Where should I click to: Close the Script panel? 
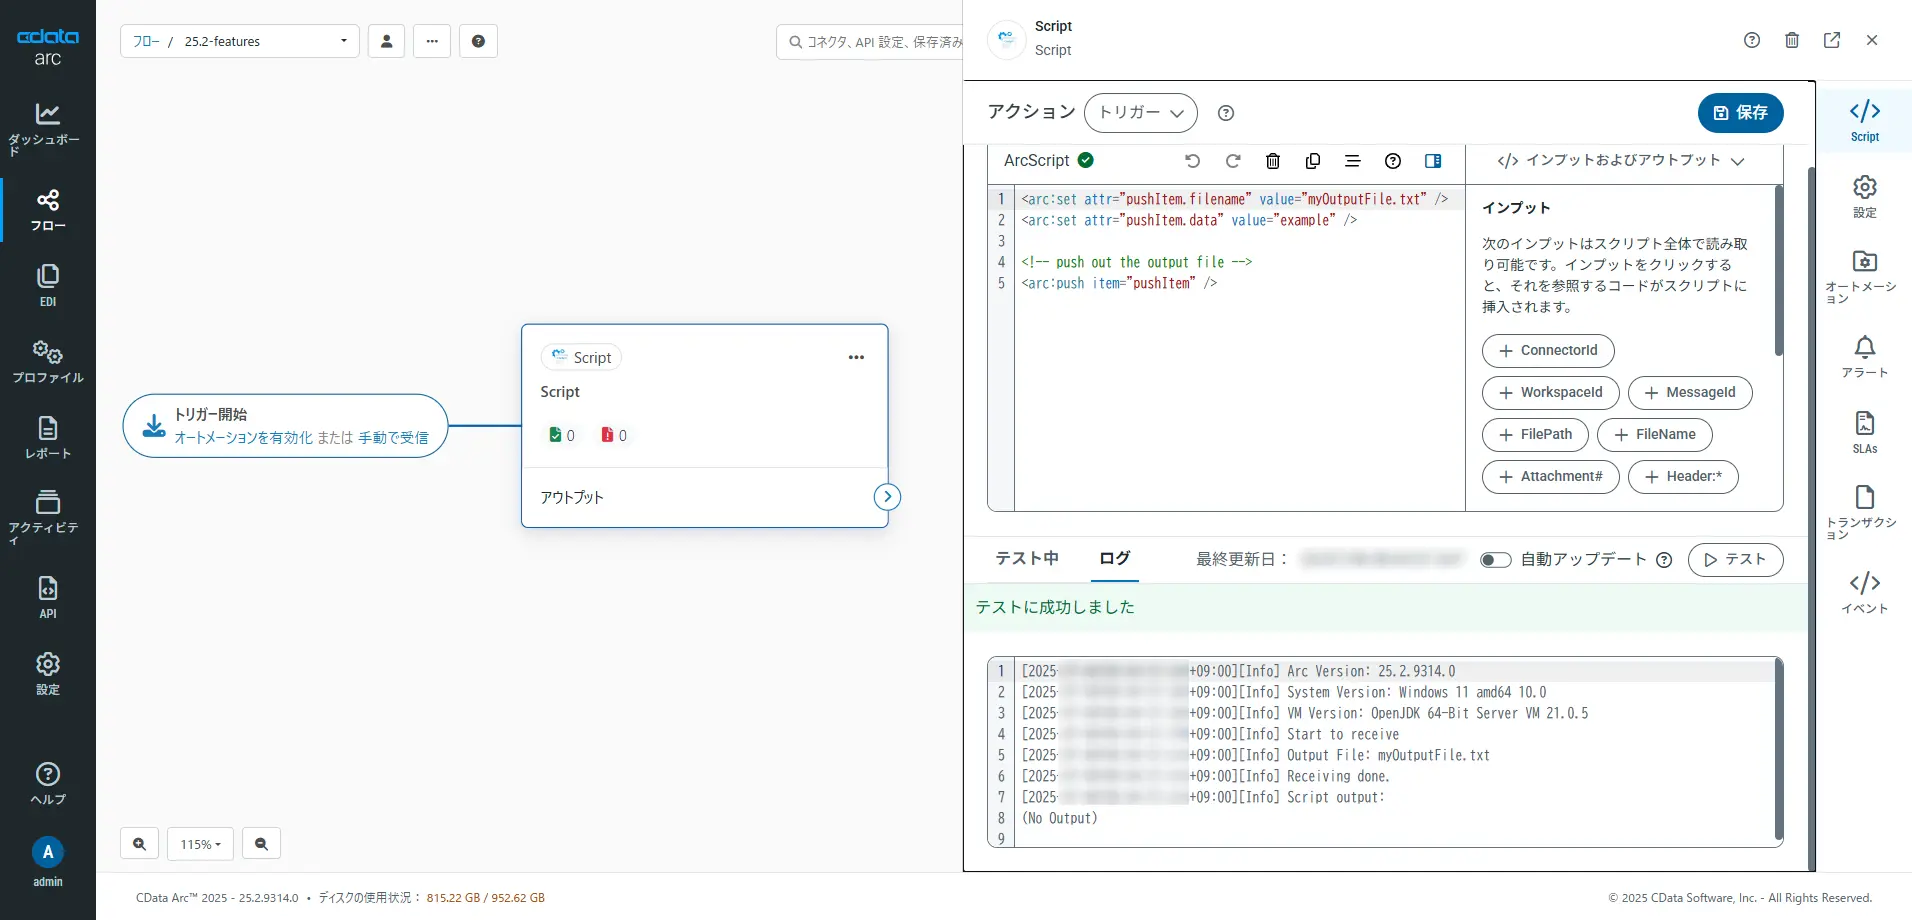point(1872,40)
